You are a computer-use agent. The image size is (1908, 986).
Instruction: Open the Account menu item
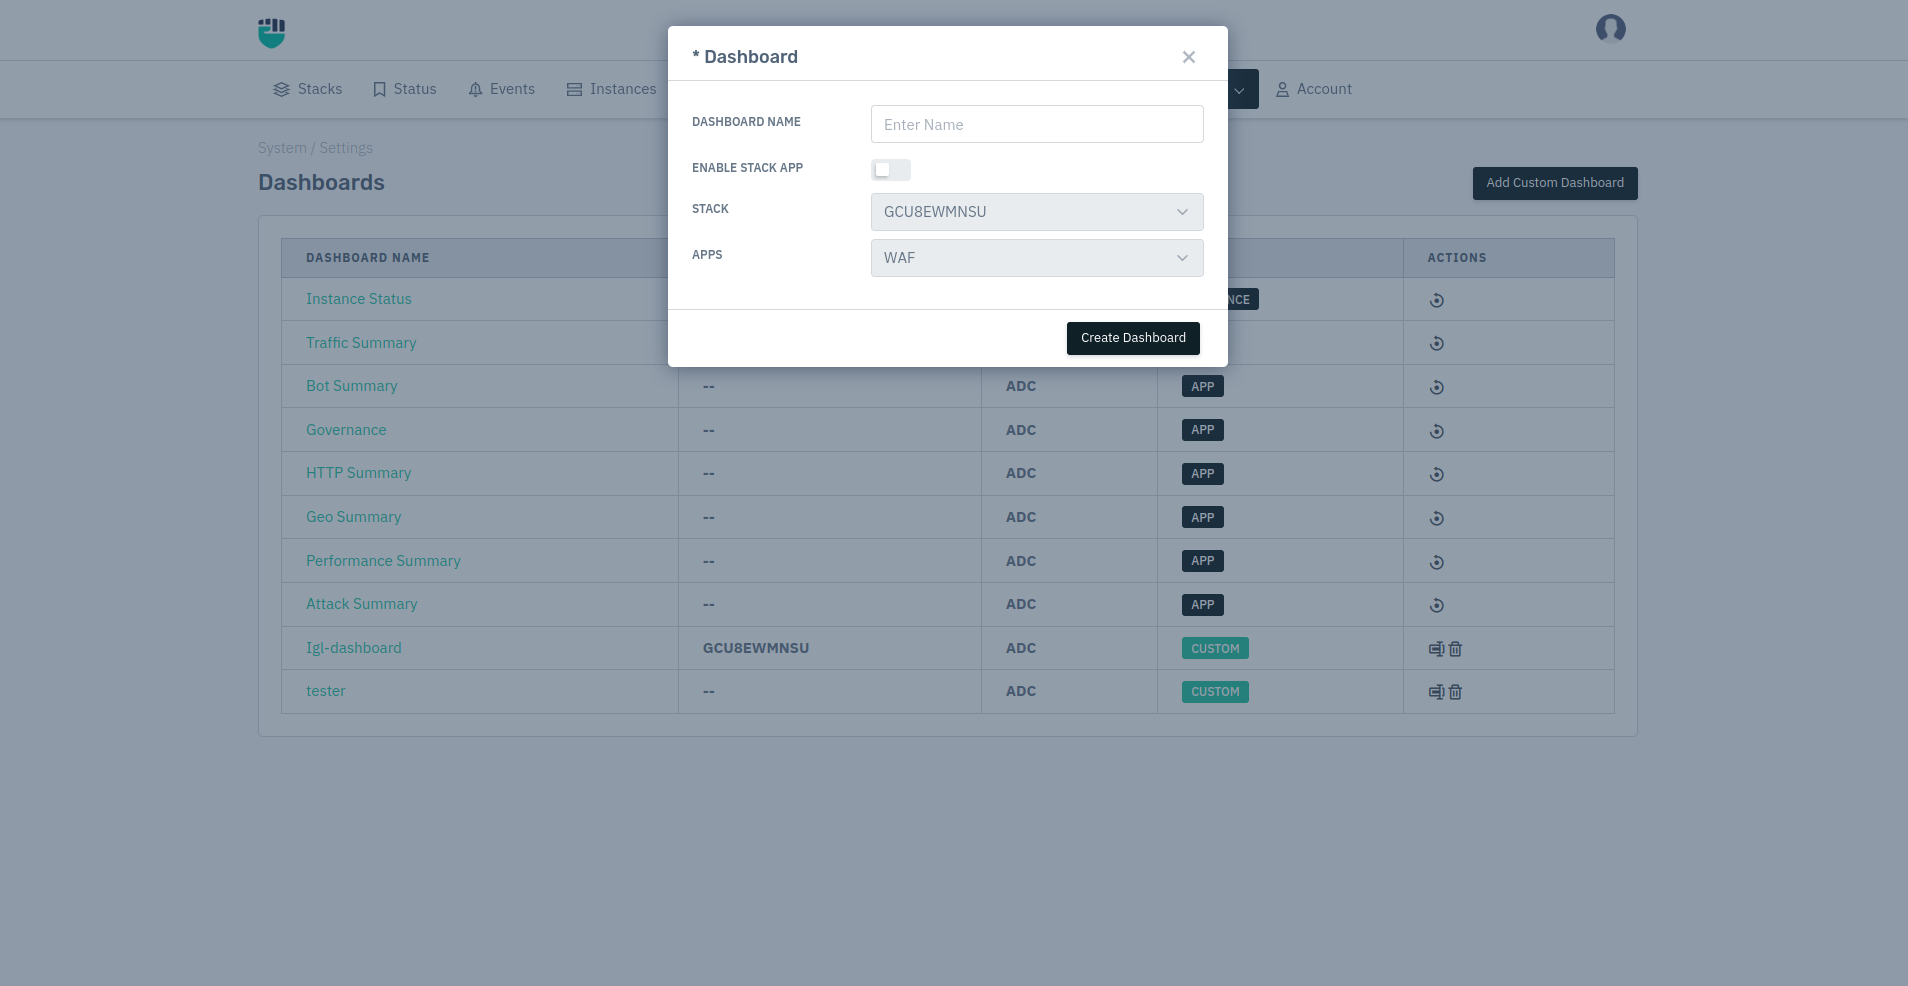click(1313, 89)
